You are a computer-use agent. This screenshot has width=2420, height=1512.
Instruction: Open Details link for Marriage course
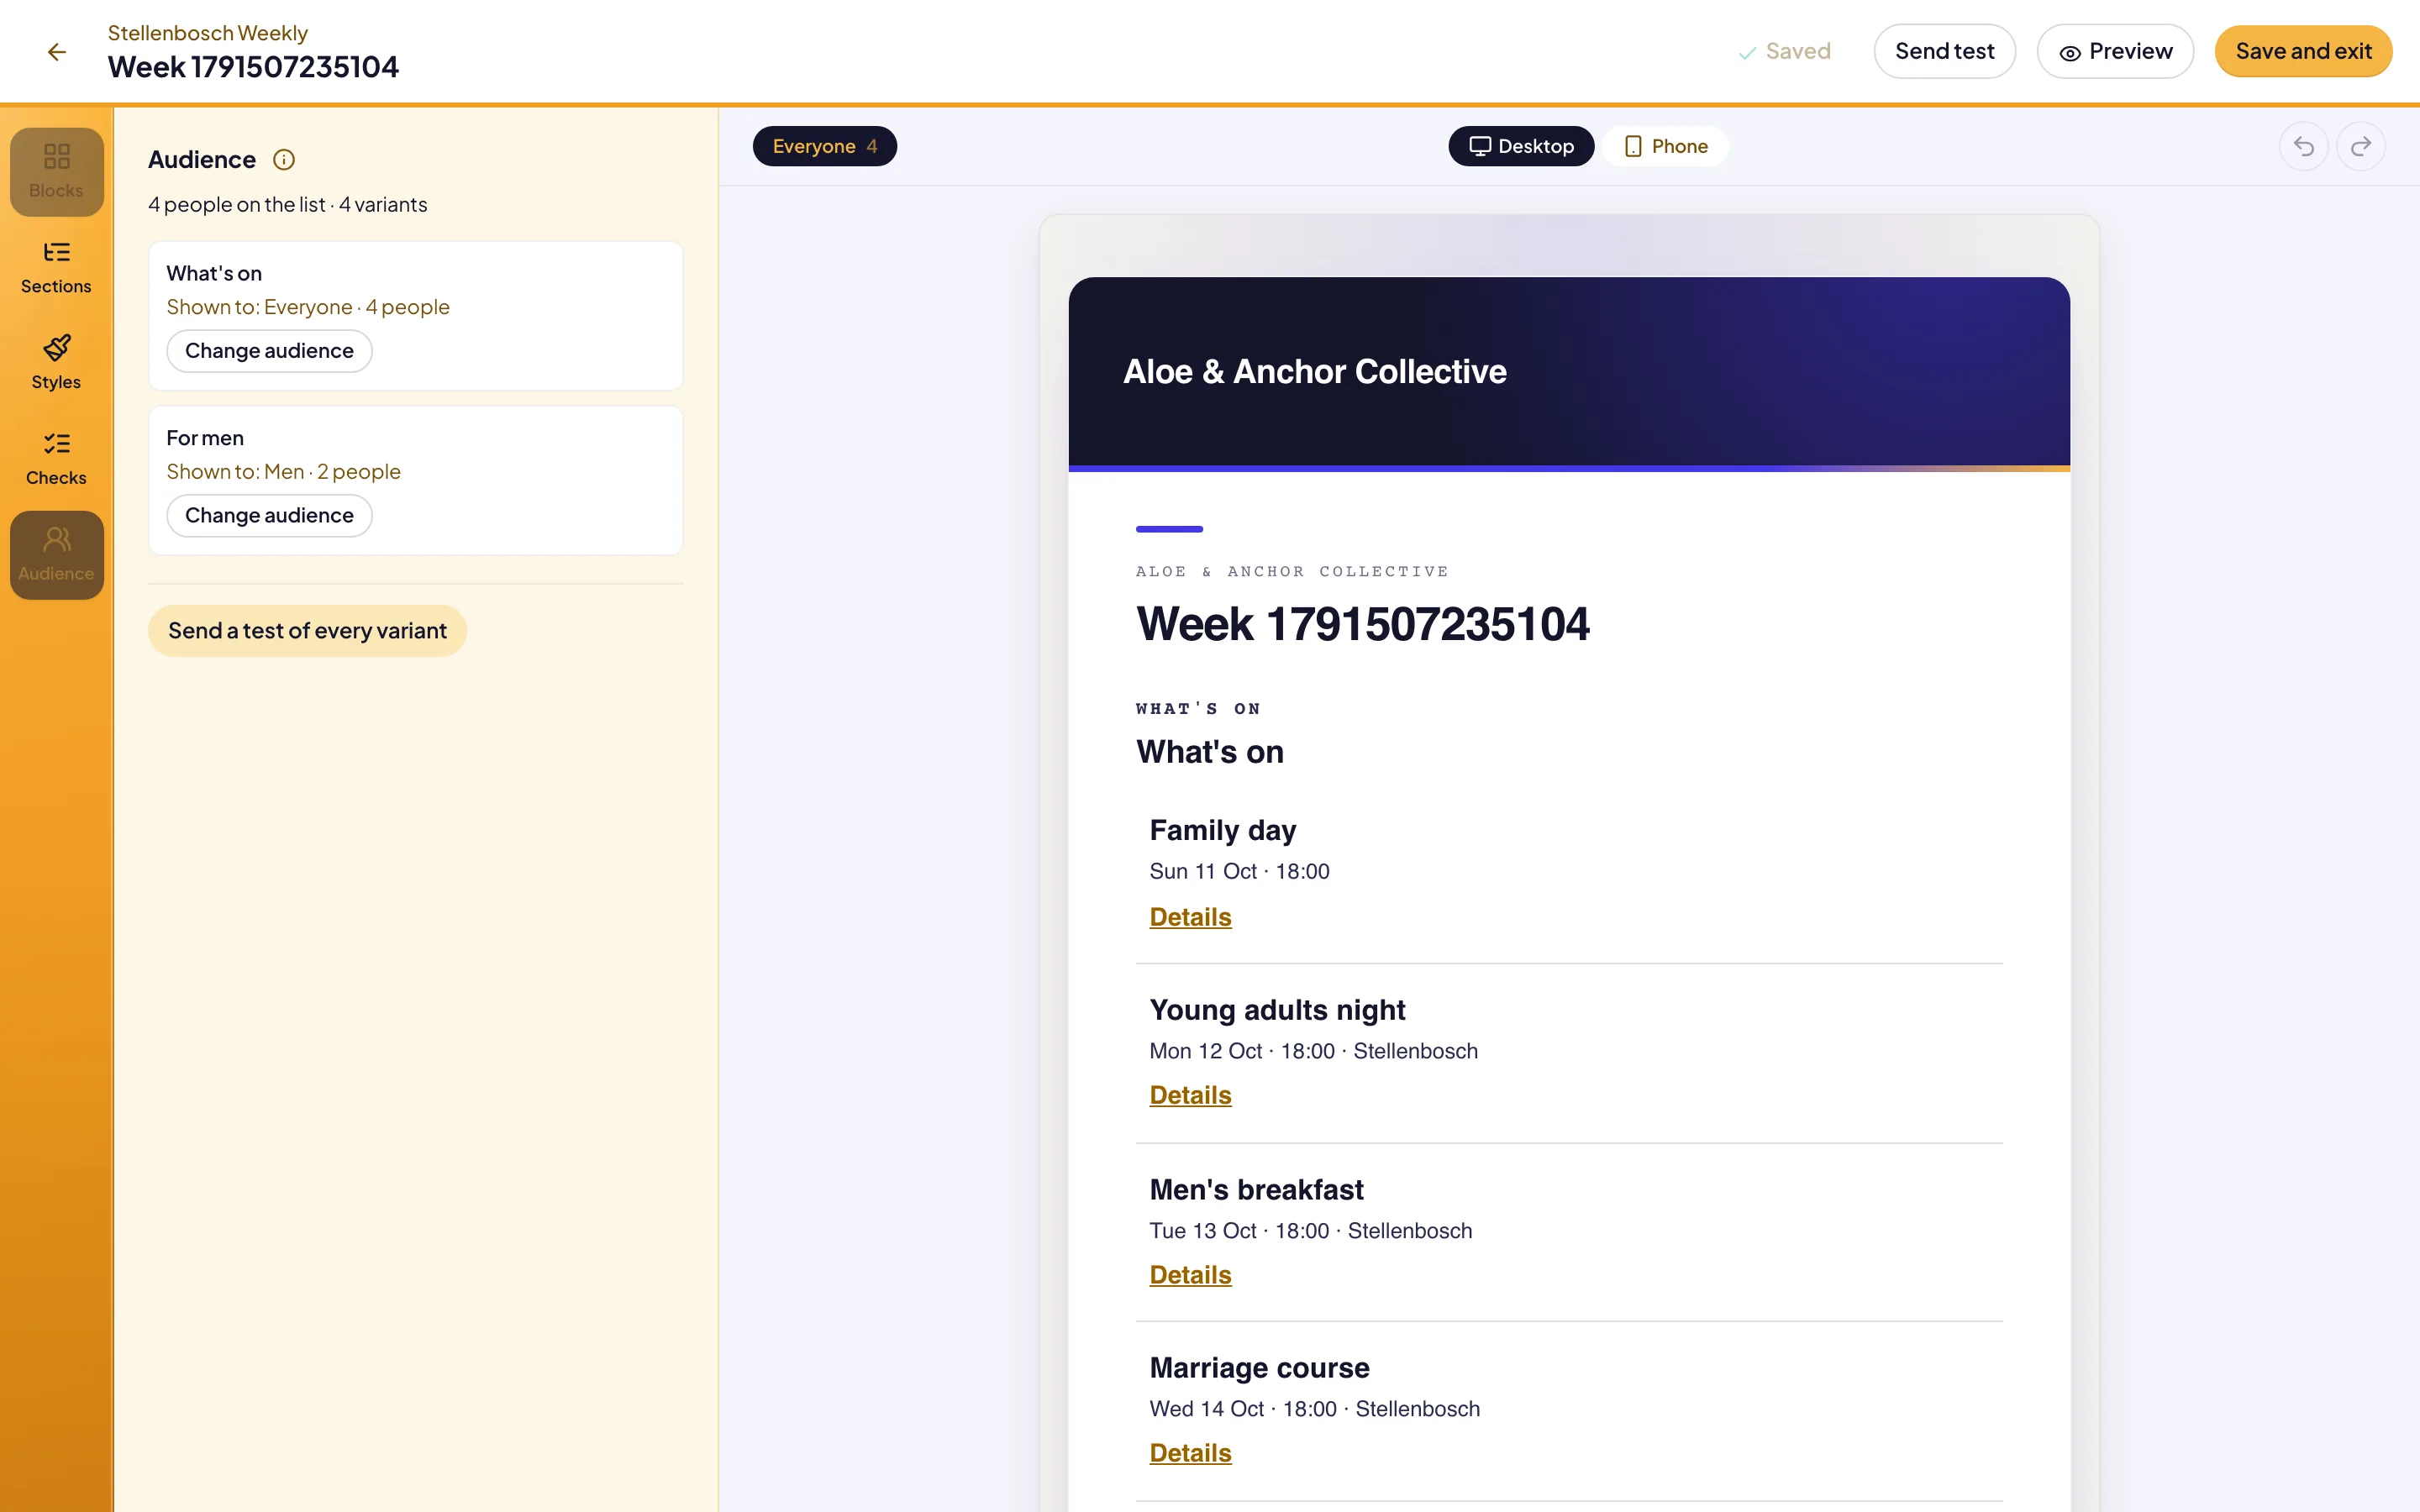pyautogui.click(x=1190, y=1453)
